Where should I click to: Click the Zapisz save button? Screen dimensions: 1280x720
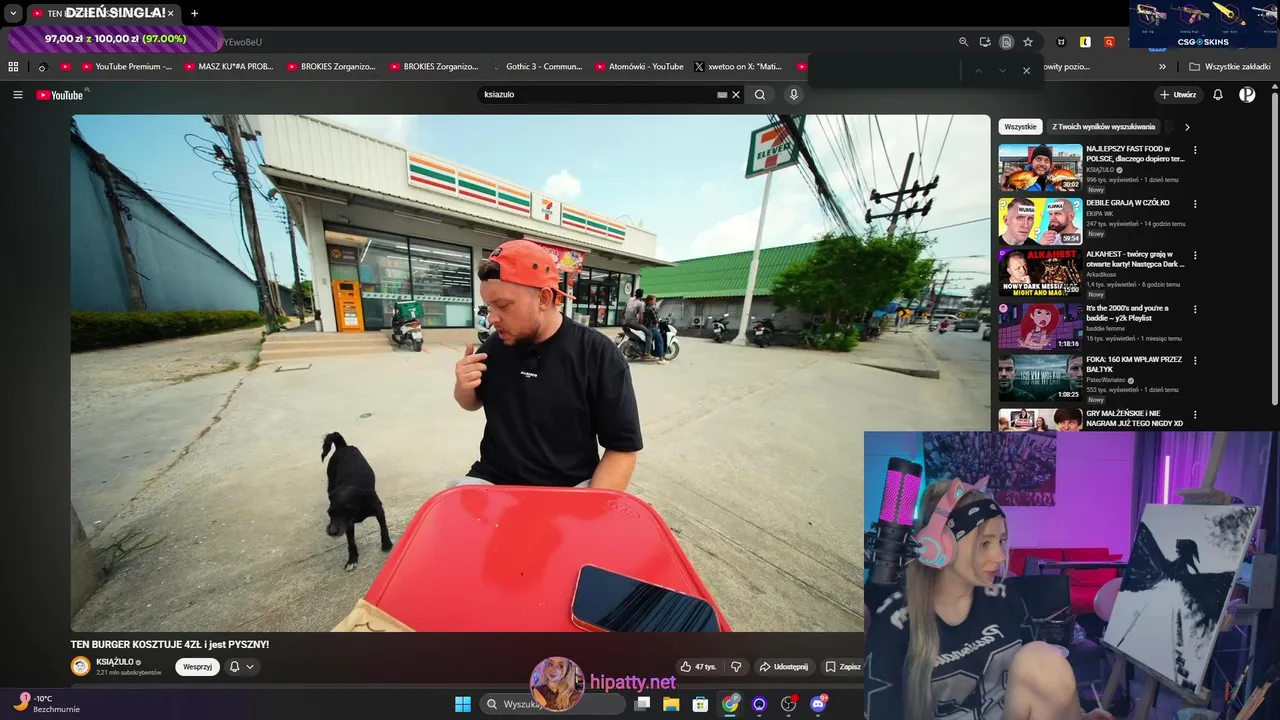point(843,667)
